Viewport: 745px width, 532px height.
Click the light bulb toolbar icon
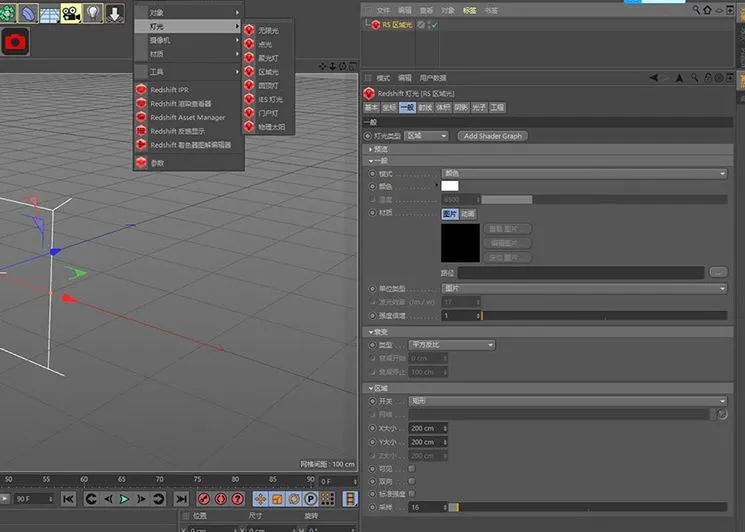pyautogui.click(x=93, y=13)
